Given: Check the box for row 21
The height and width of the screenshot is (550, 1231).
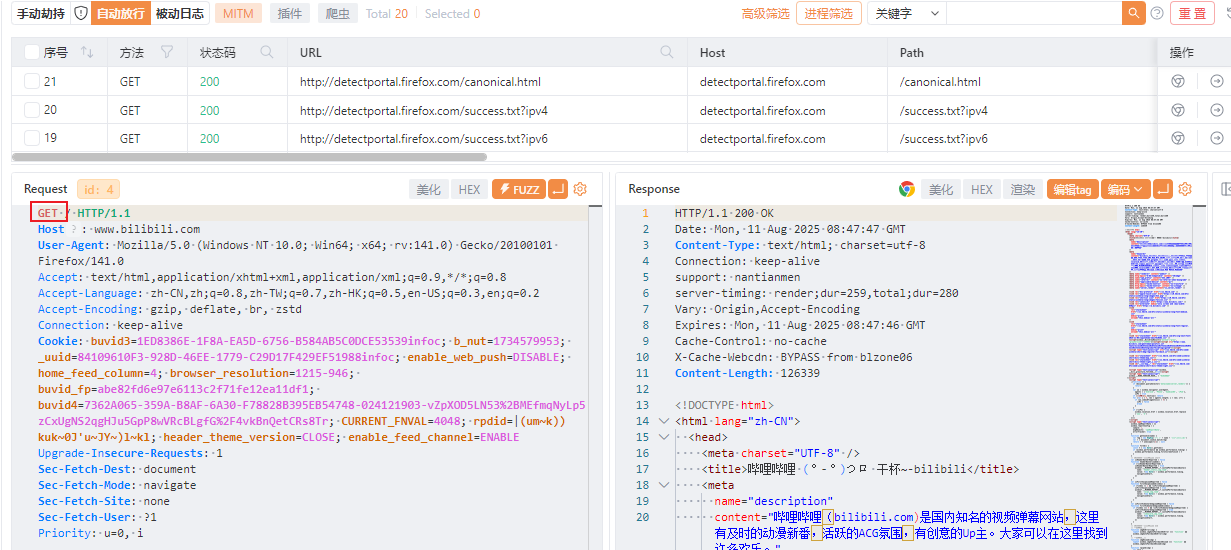Looking at the screenshot, I should coord(32,82).
